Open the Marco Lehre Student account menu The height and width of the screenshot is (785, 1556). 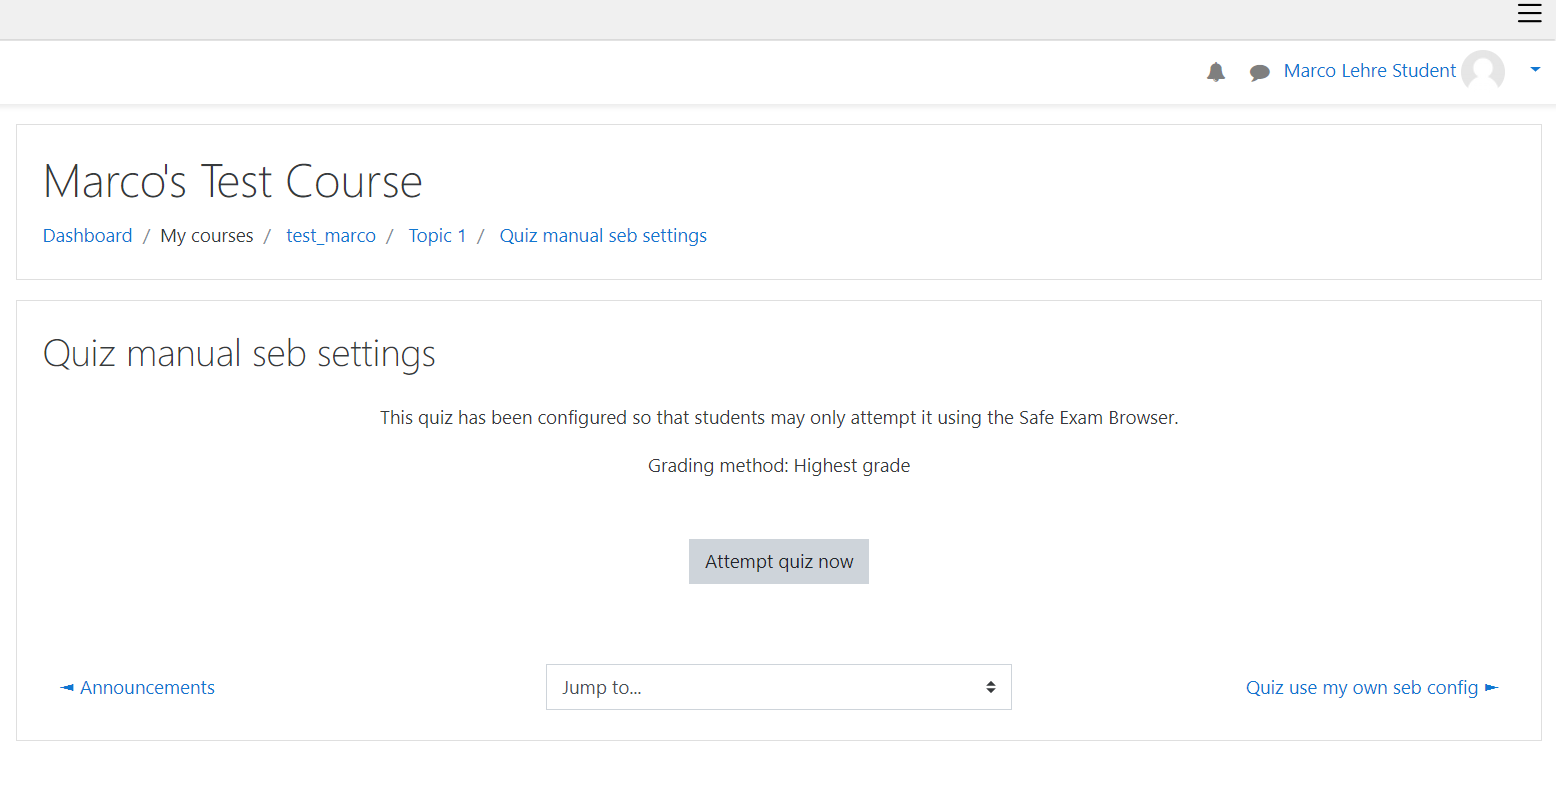pos(1369,70)
